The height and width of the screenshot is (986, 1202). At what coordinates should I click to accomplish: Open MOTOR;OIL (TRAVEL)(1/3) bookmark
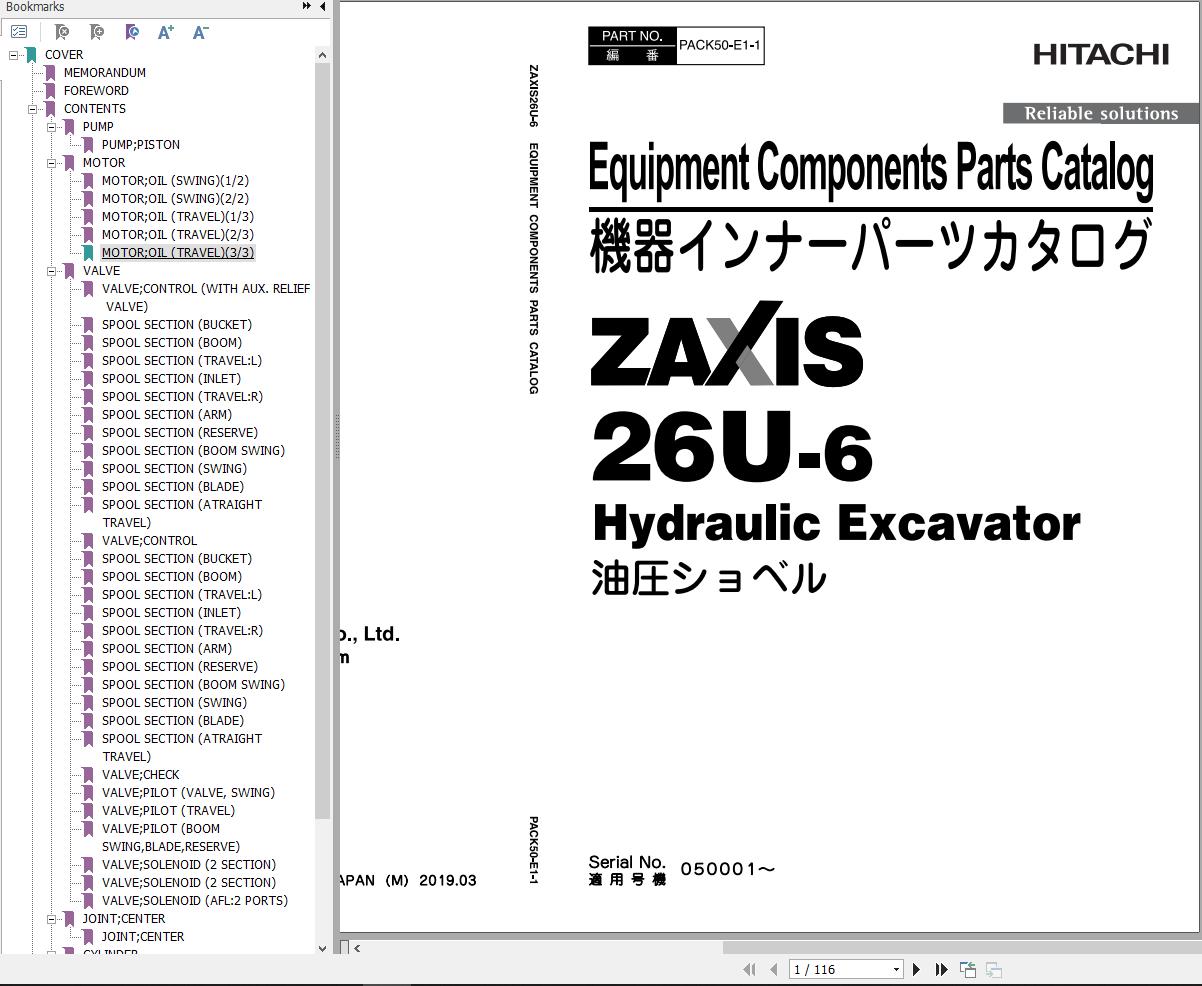[x=178, y=217]
